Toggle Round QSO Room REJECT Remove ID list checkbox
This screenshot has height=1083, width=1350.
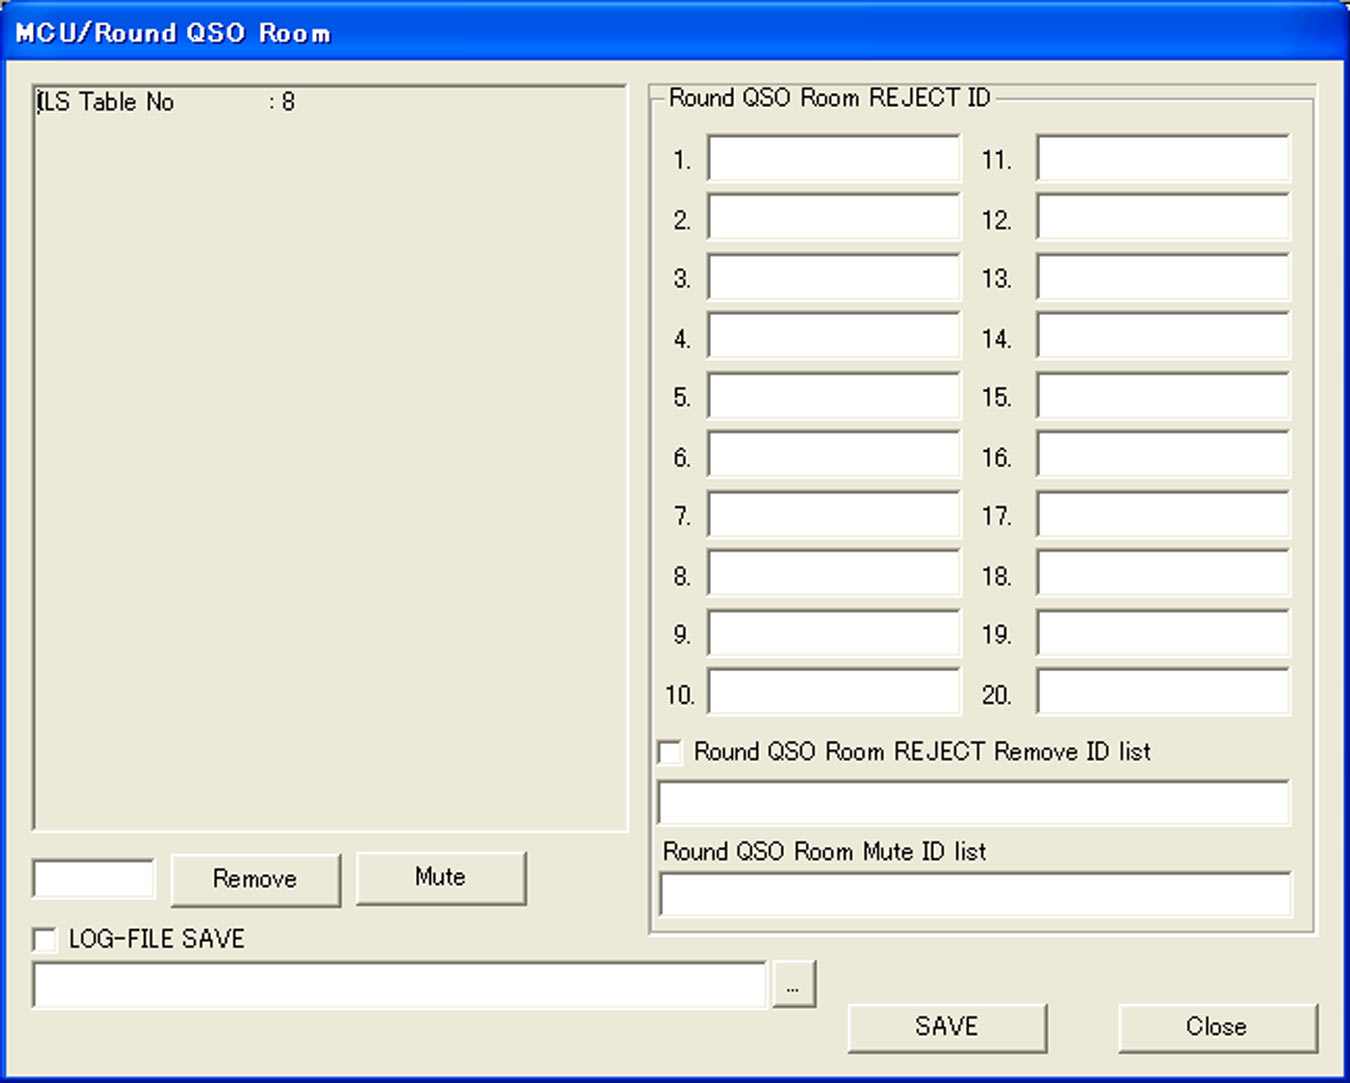pos(670,752)
